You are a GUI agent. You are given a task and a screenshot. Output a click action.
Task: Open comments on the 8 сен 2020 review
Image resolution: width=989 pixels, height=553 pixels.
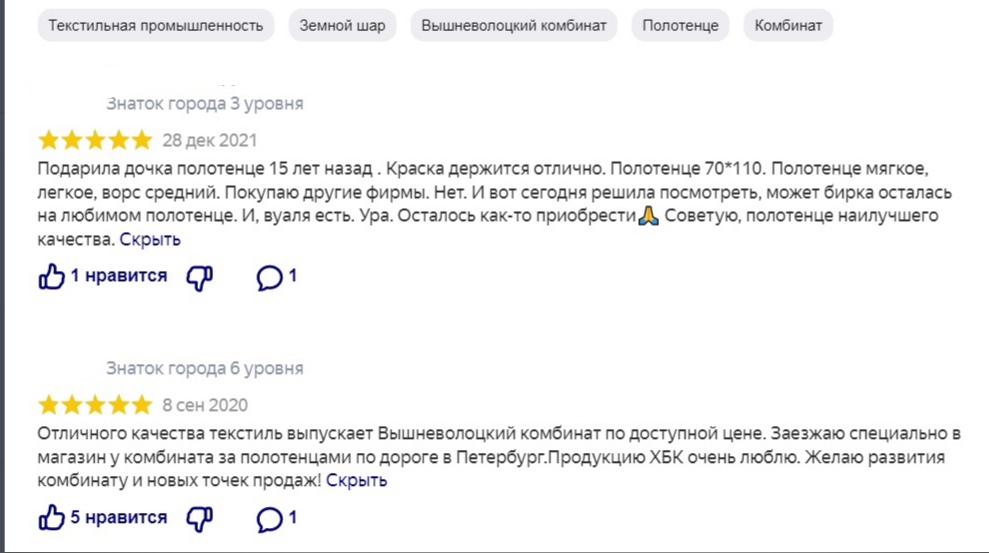click(x=270, y=518)
